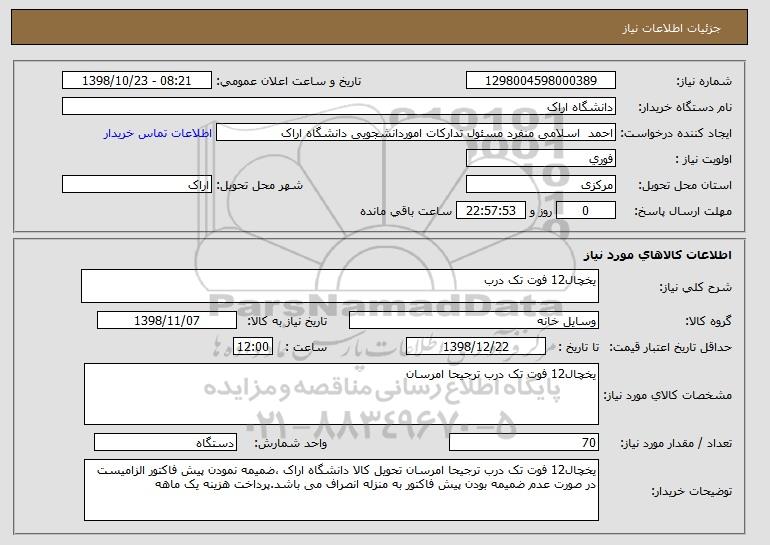
Task: Click the priority field فوري
Action: 541,159
